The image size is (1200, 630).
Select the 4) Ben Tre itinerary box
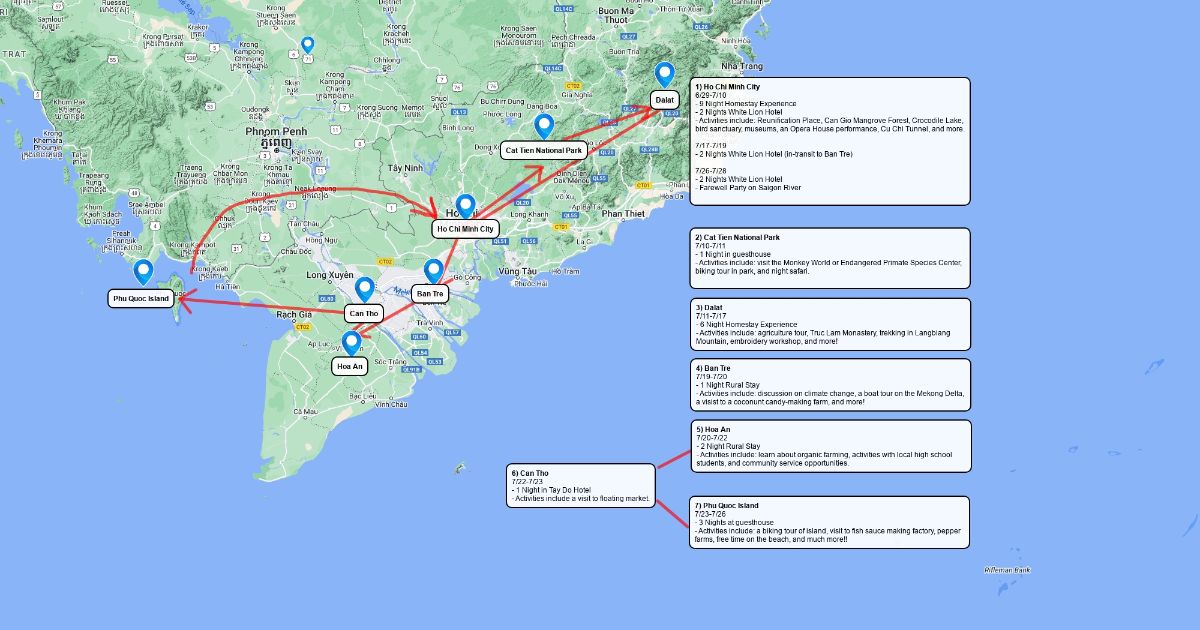(x=830, y=385)
